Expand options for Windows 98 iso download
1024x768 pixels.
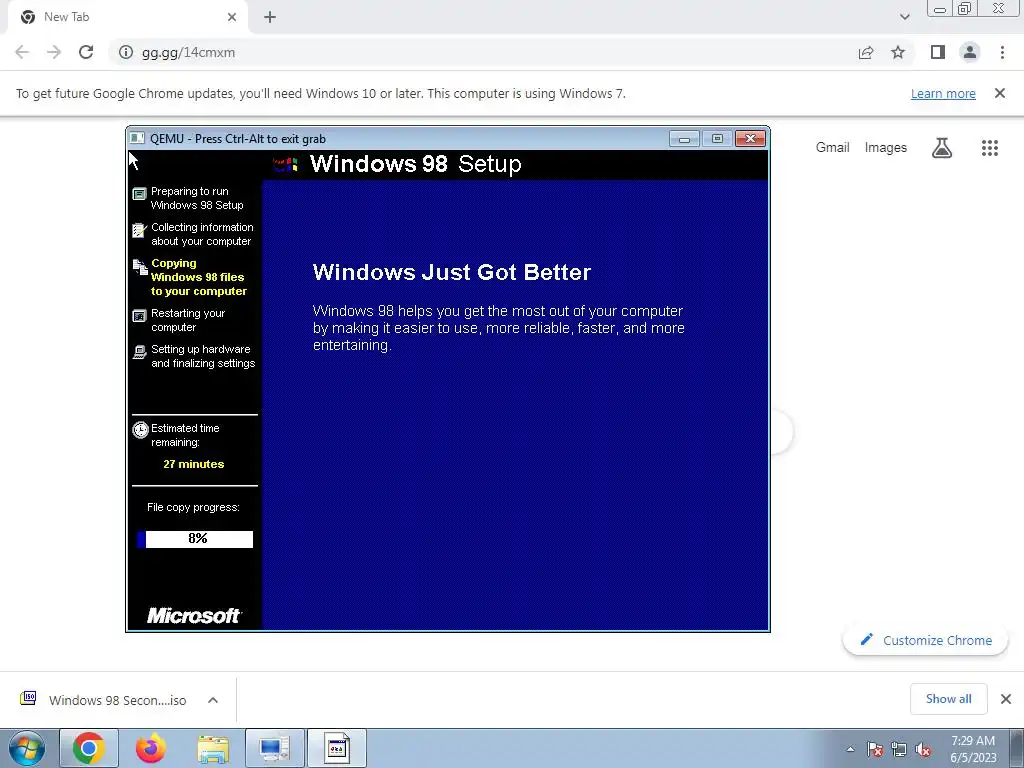coord(213,700)
